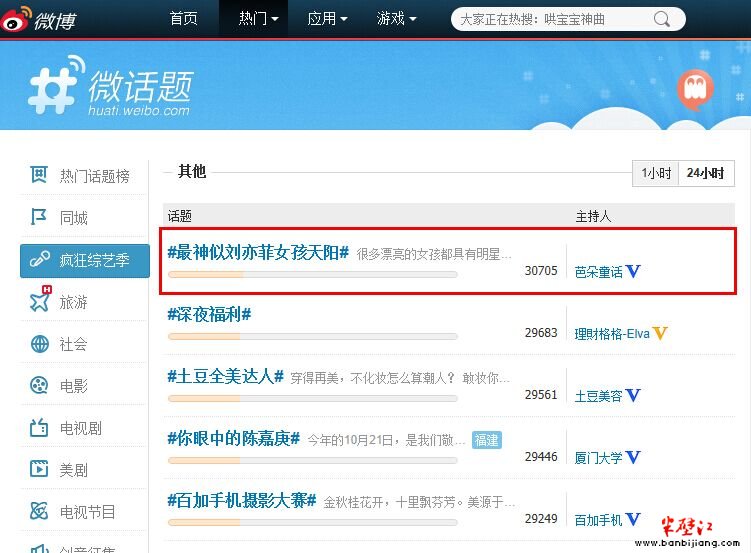Click the 热门话题榜 sidebar icon
751x553 pixels.
[39, 175]
